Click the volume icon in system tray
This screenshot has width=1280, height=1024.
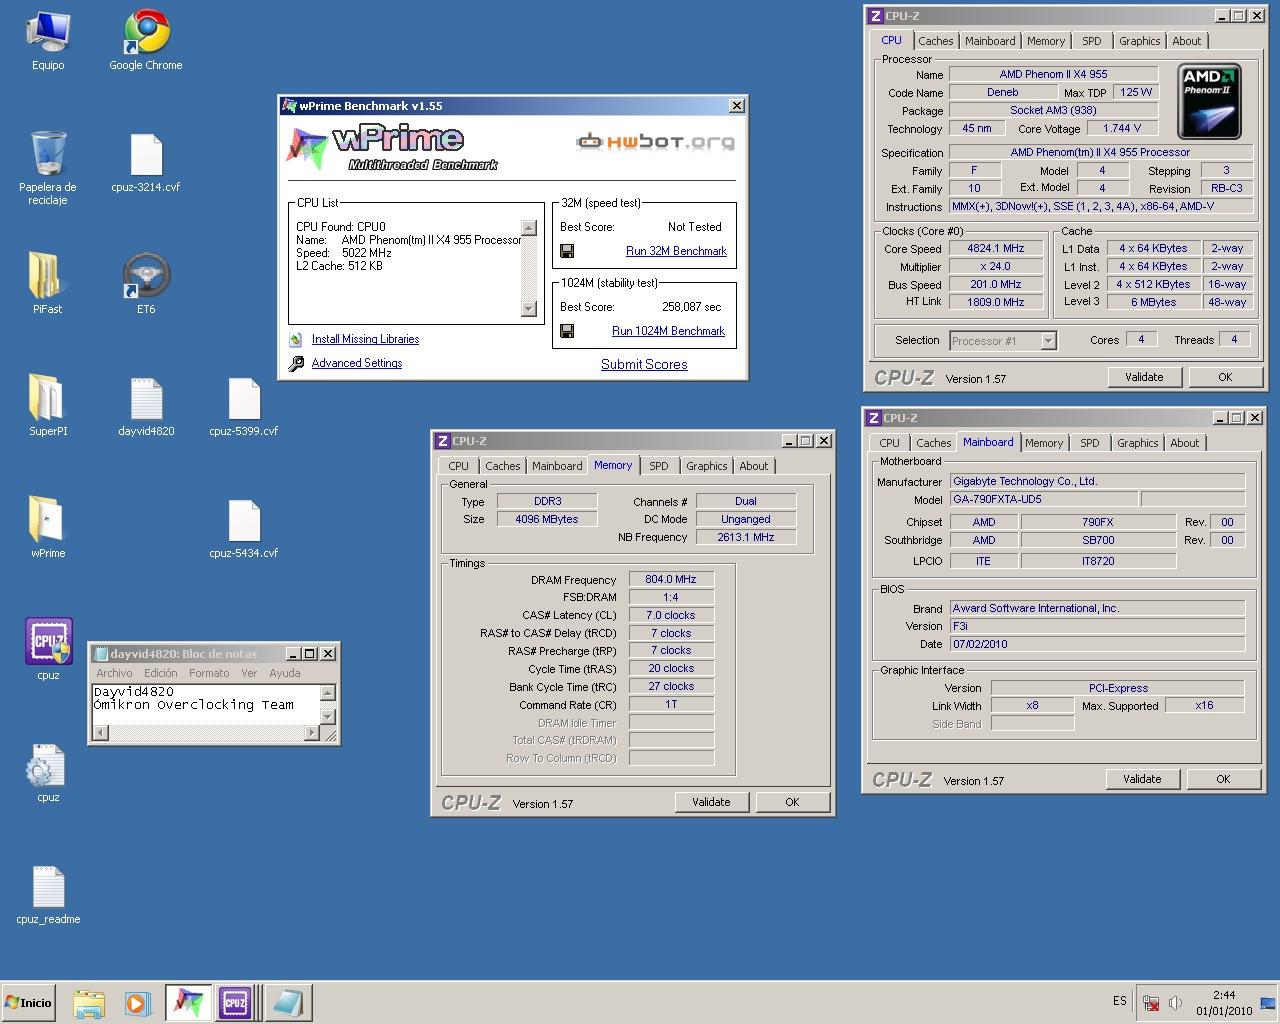pos(1176,1003)
